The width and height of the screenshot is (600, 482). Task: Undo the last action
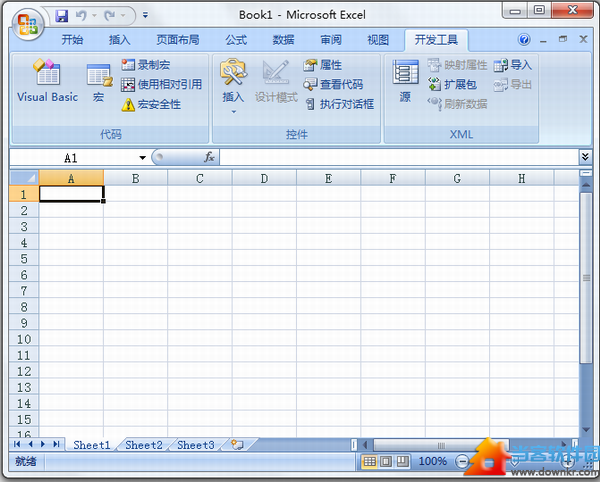81,16
